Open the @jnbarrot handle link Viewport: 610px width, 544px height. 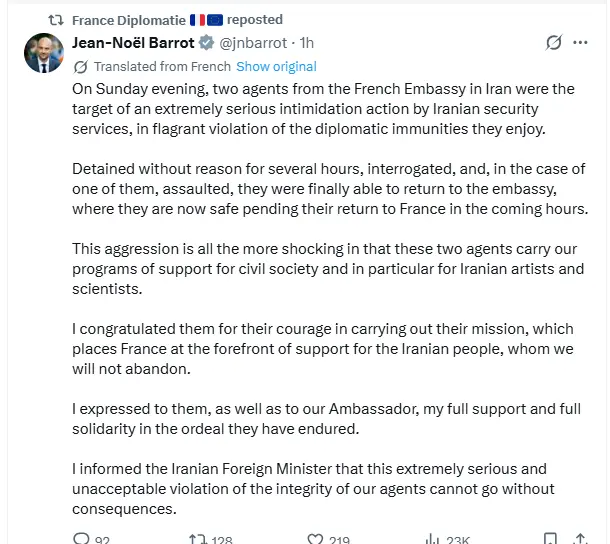[253, 43]
